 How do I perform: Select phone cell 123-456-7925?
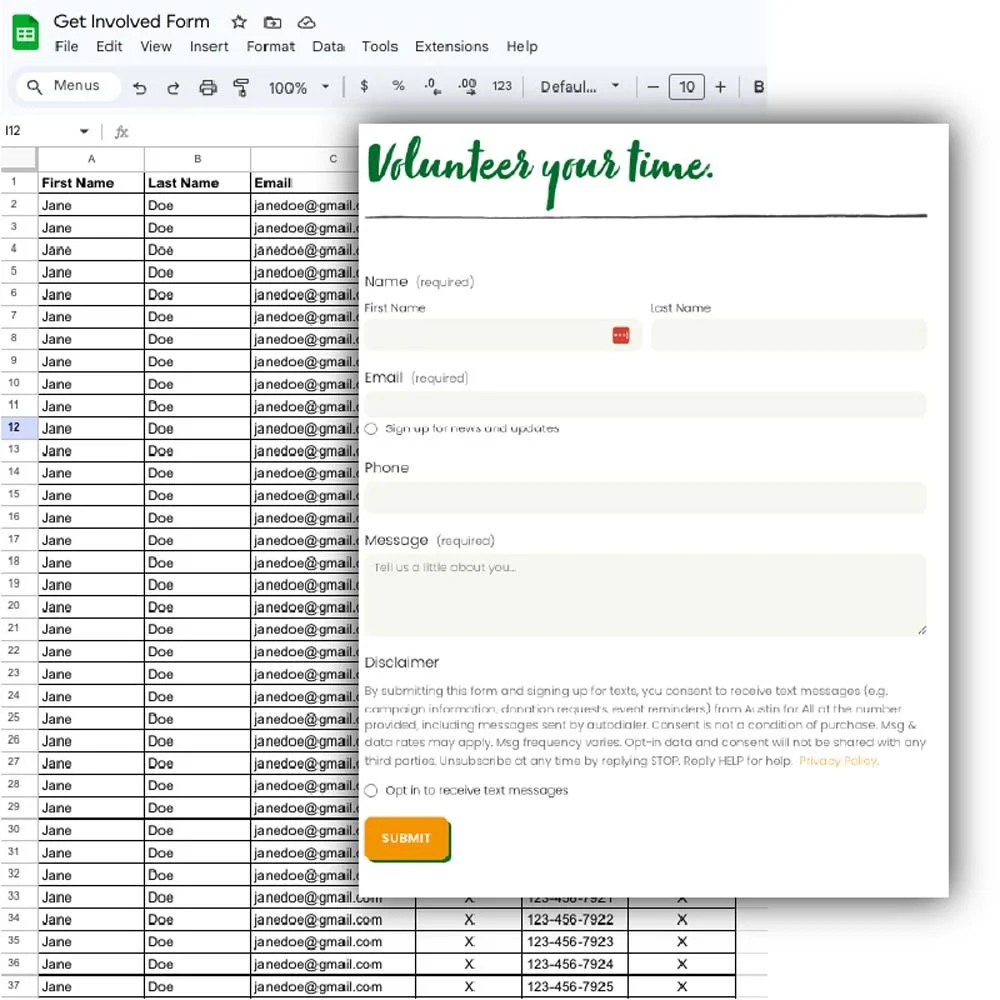click(575, 987)
